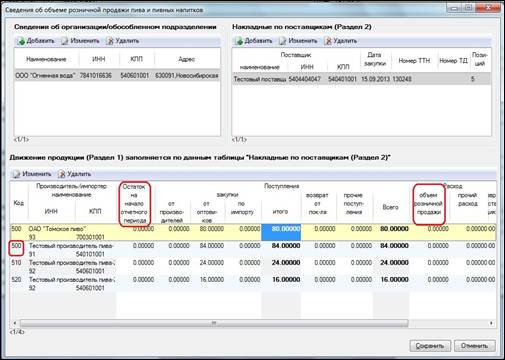Click от оптовиков value 80.00000
The image size is (505, 360).
[x=211, y=229]
